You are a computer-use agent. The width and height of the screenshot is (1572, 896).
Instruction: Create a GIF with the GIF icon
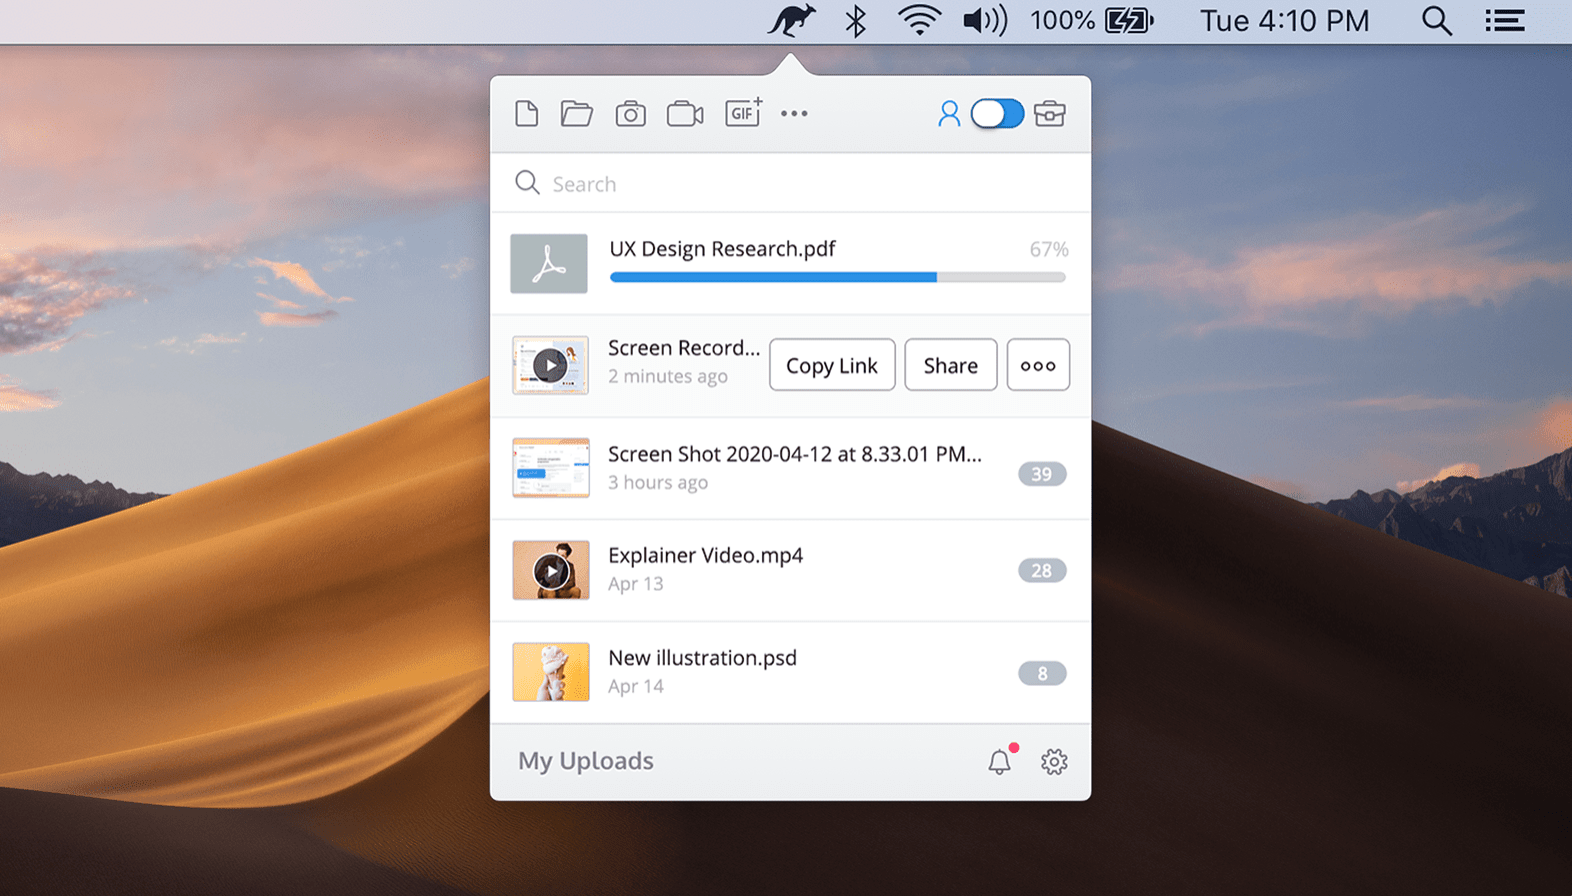743,113
